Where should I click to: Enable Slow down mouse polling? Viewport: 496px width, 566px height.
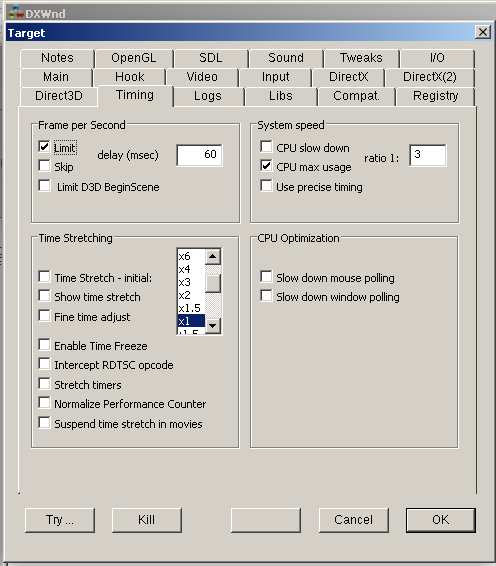point(266,277)
